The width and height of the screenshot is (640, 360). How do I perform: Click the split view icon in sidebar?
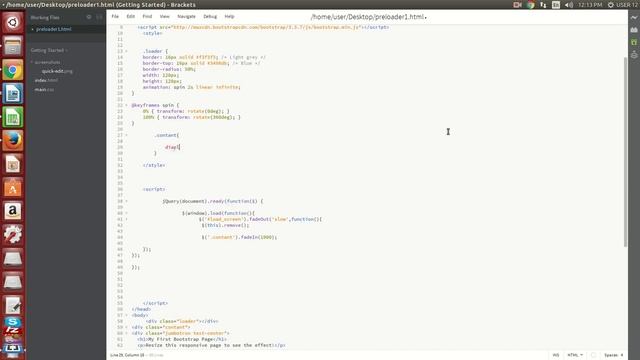coord(99,17)
